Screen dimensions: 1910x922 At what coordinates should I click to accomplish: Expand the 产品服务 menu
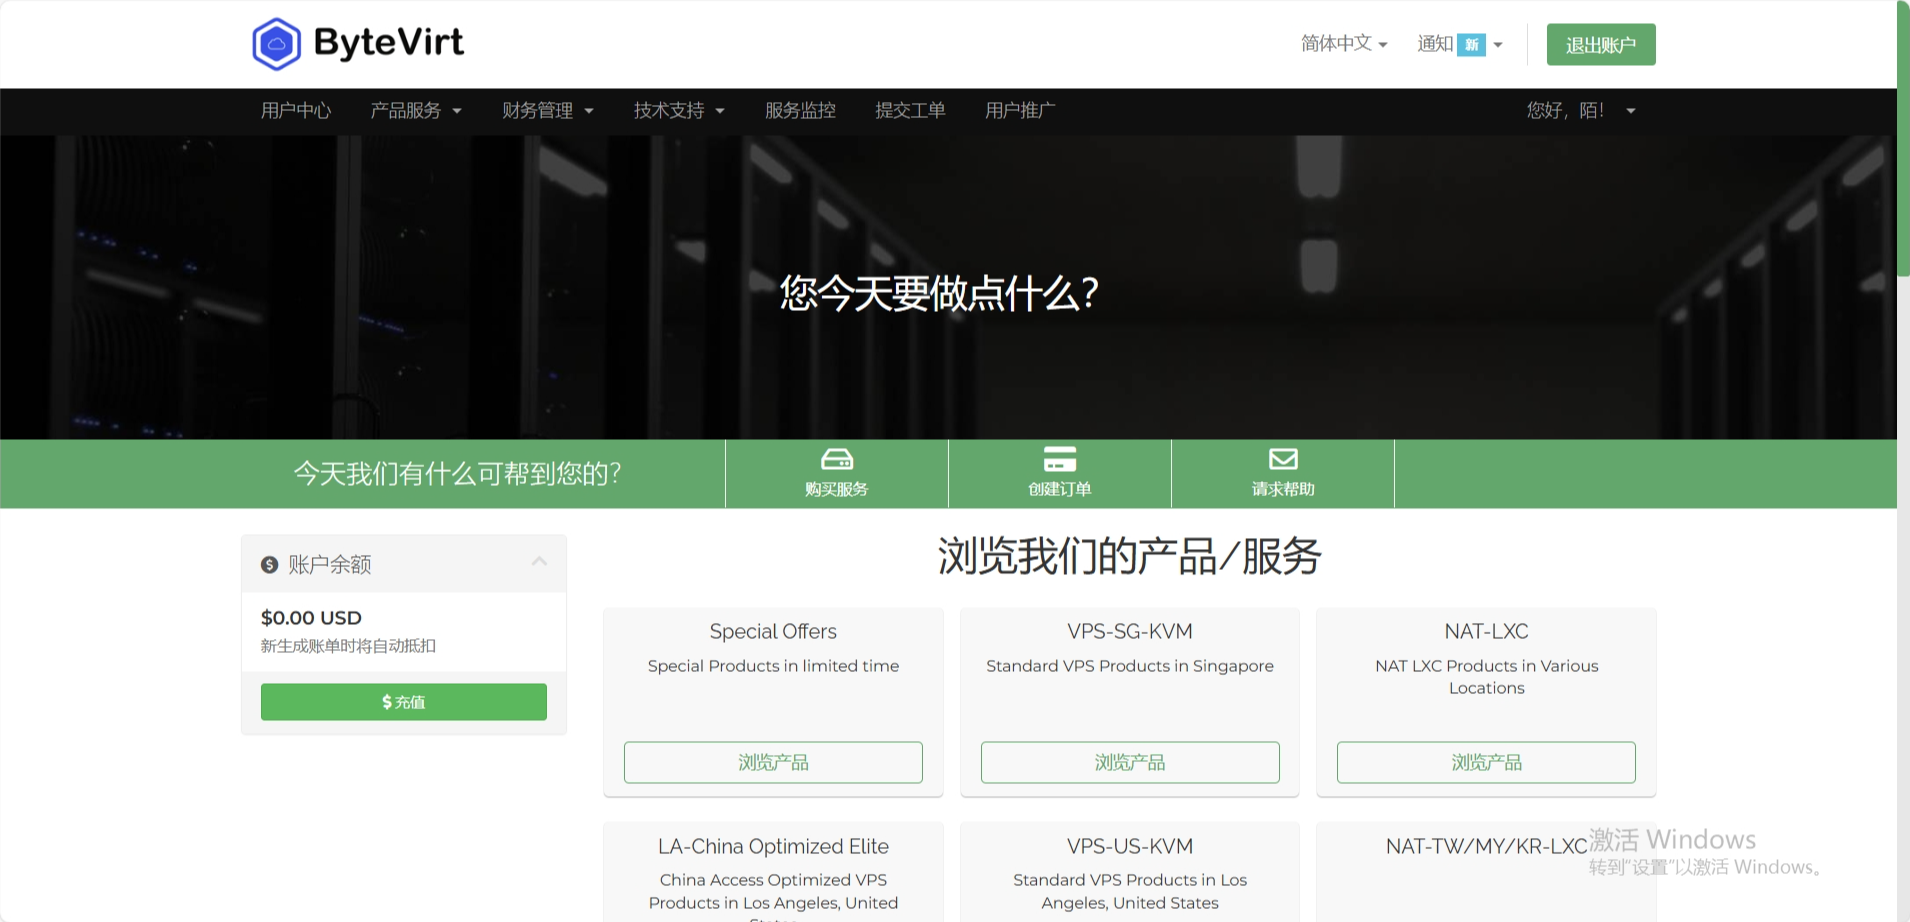(x=415, y=111)
